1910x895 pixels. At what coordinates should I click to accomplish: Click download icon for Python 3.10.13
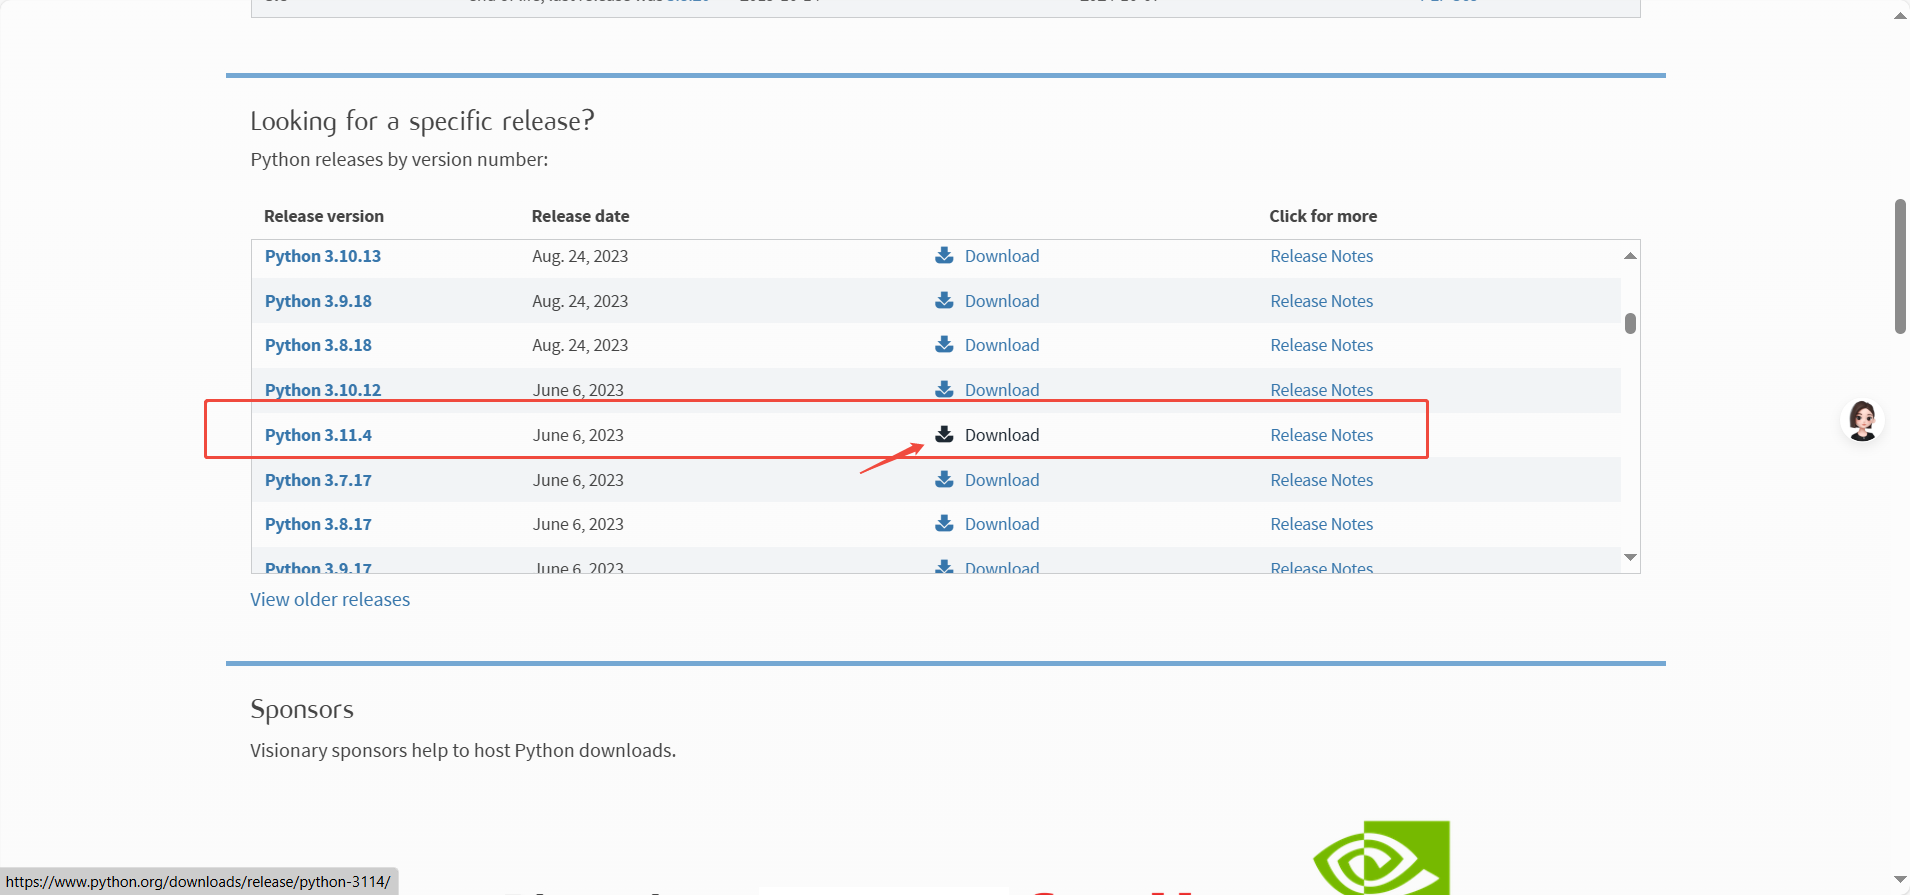944,255
